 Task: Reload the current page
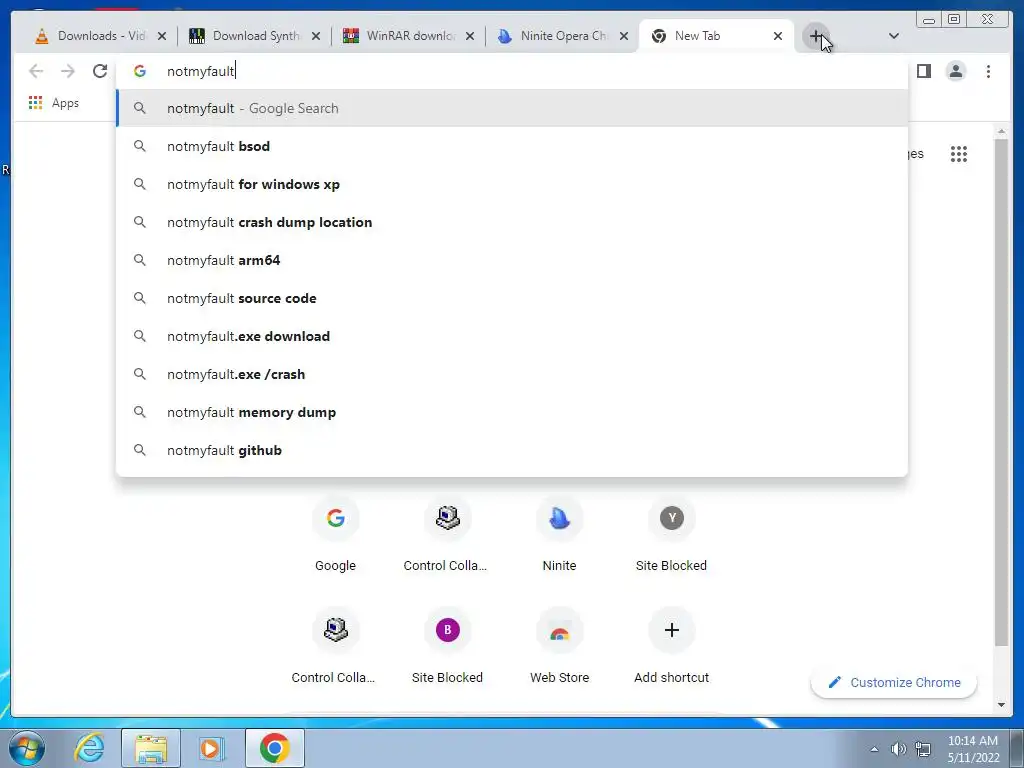click(x=100, y=71)
